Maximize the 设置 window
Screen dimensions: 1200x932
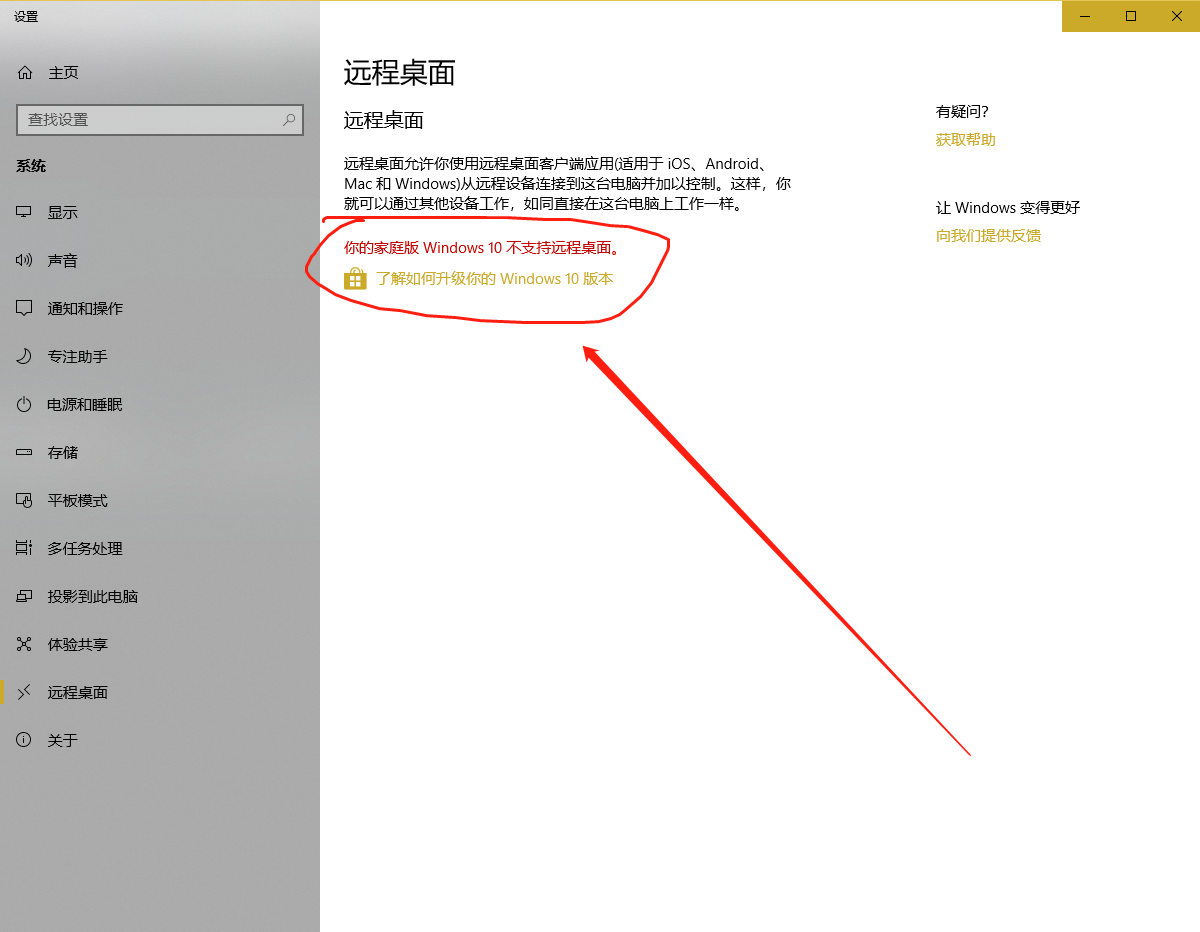coord(1131,16)
